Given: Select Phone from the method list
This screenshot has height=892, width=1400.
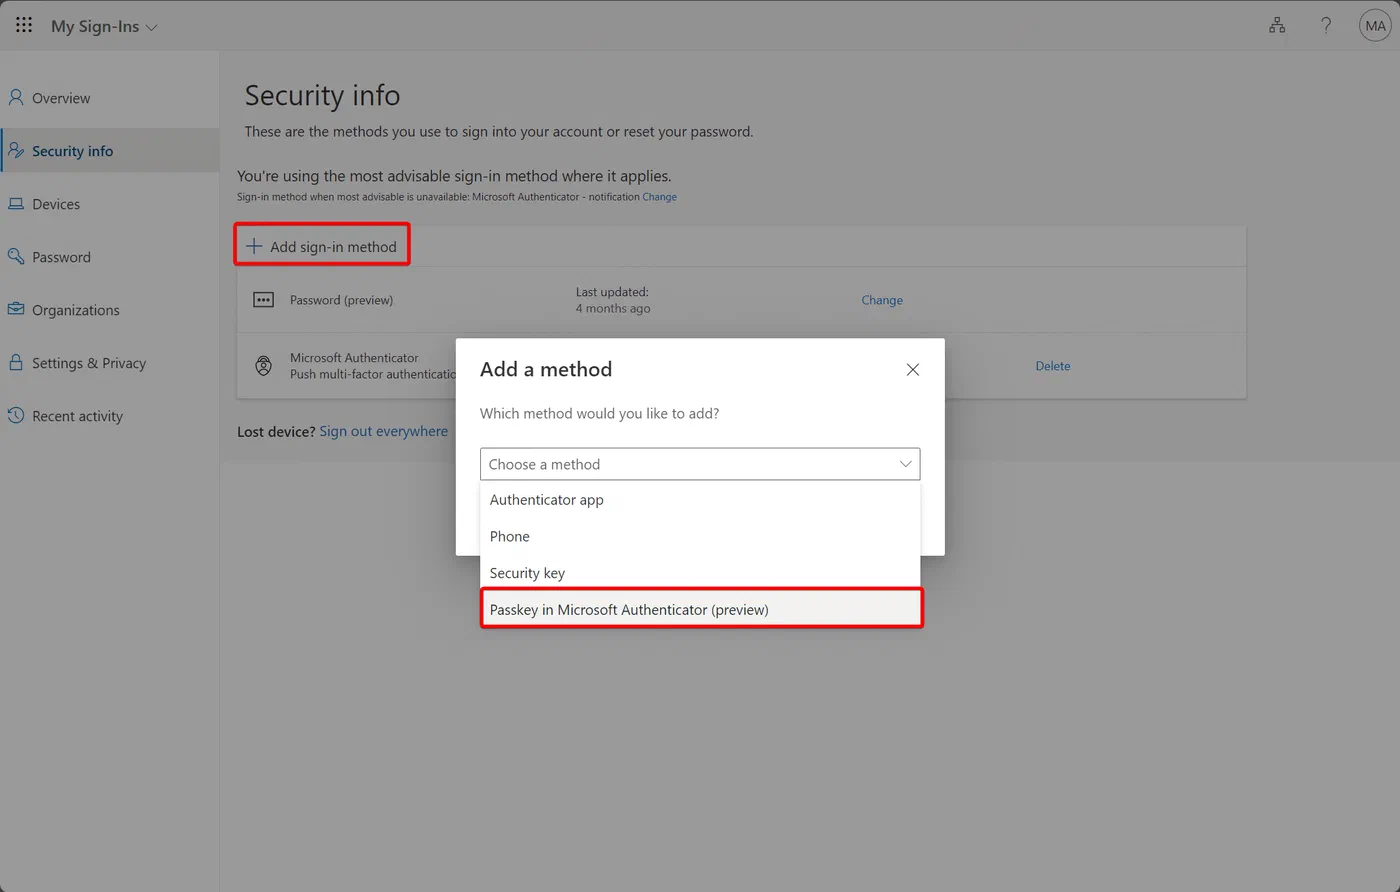Looking at the screenshot, I should pos(700,536).
